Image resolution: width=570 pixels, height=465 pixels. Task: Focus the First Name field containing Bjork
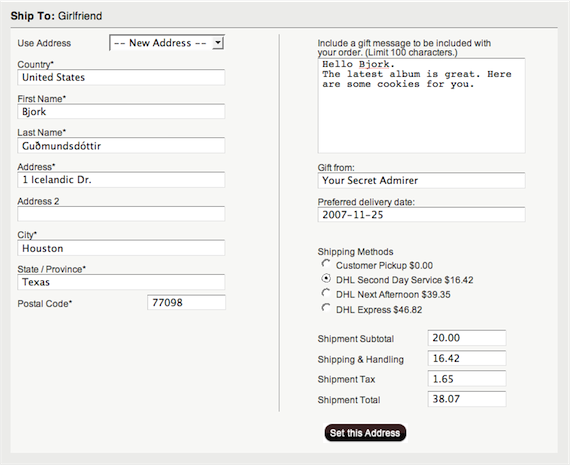[121, 112]
